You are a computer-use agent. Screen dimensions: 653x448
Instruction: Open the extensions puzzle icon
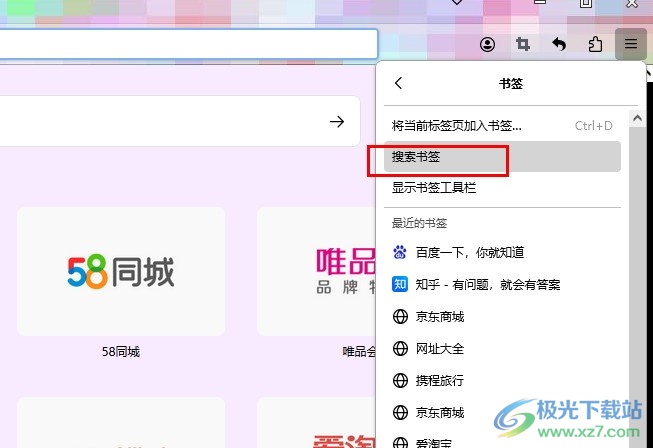(x=595, y=44)
